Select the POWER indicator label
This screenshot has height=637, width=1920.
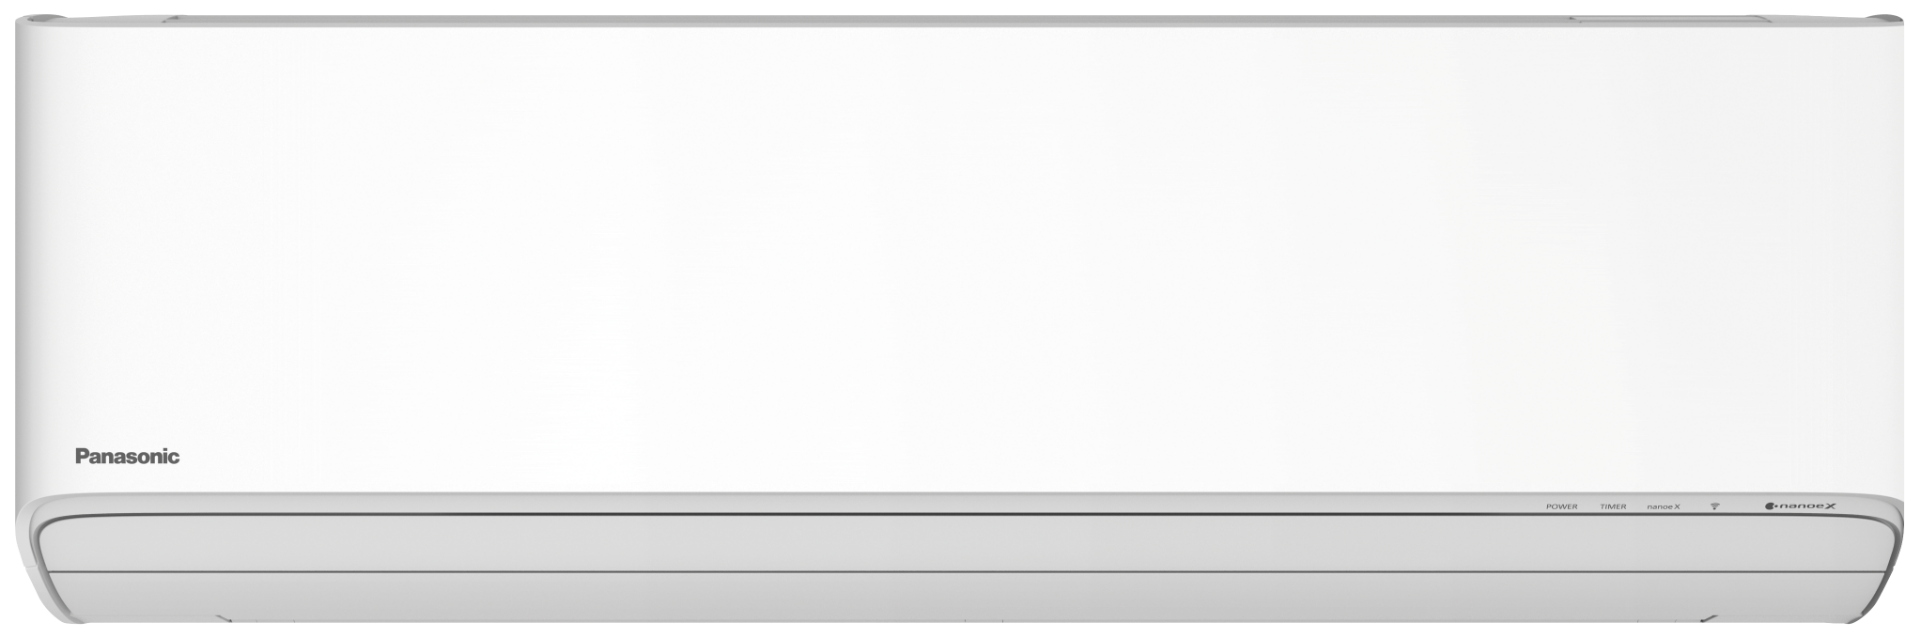click(x=1561, y=507)
